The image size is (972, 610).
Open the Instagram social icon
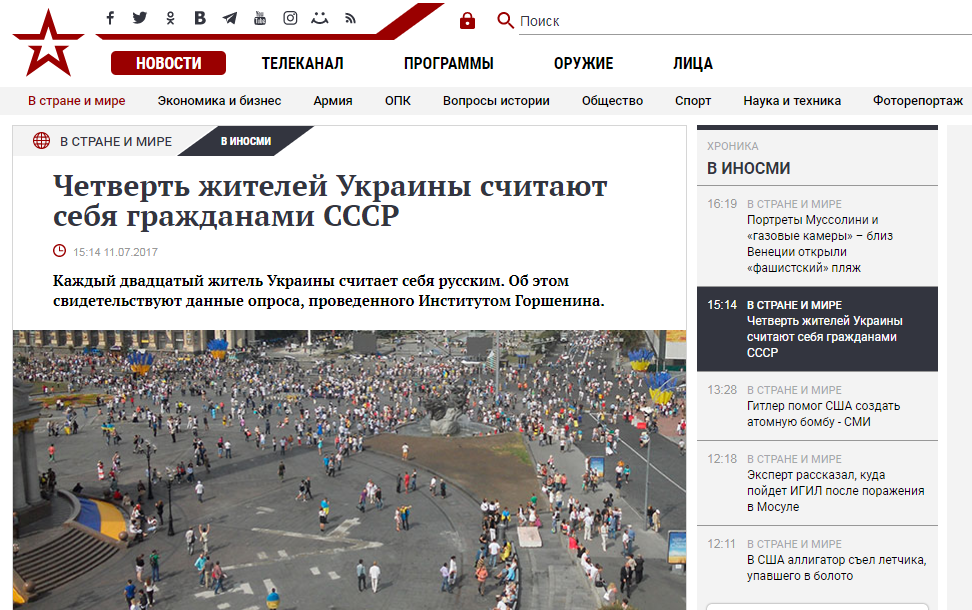pyautogui.click(x=290, y=18)
